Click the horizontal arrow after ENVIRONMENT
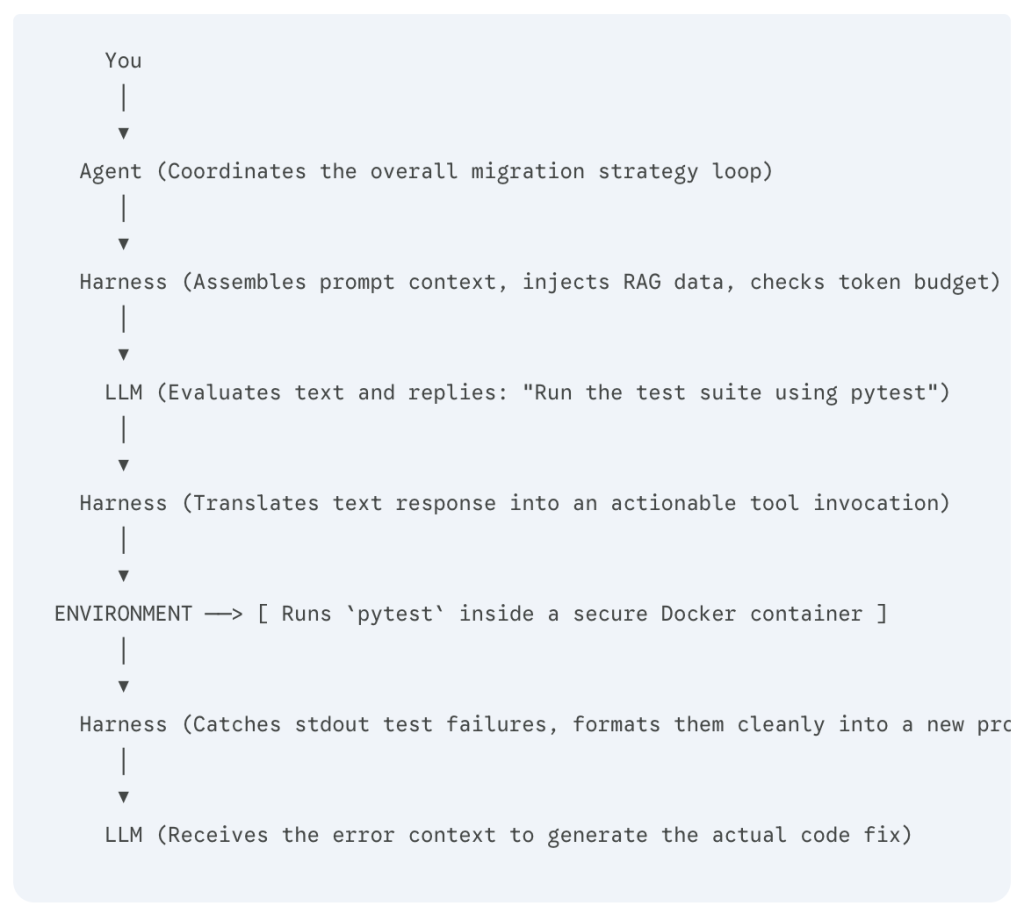Viewport: 1024px width, 913px height. tap(224, 614)
